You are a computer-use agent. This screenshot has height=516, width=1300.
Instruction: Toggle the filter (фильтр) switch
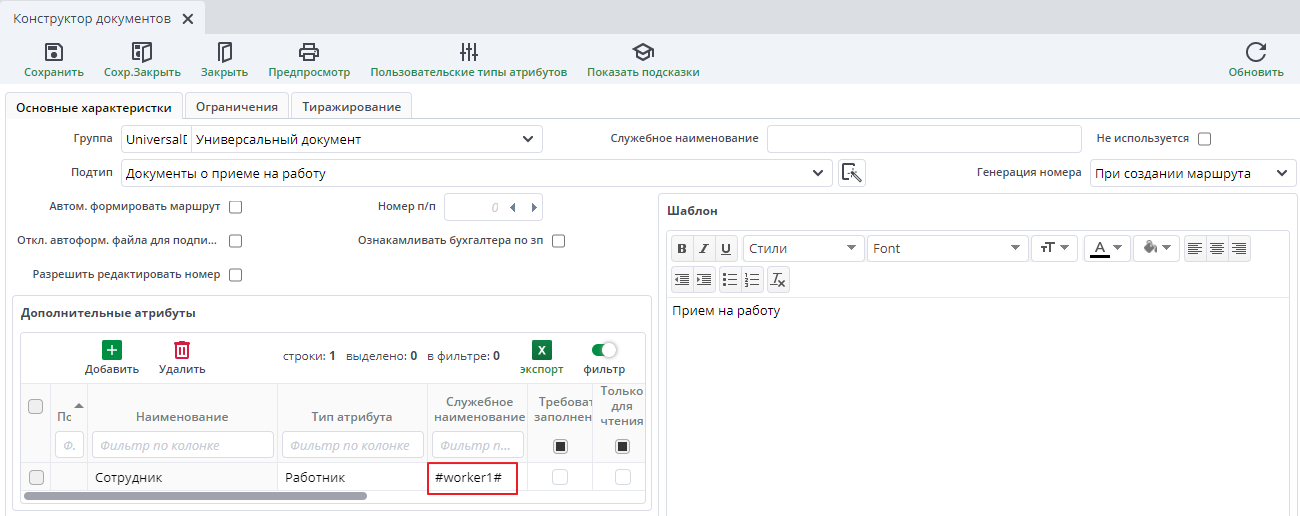pos(604,350)
